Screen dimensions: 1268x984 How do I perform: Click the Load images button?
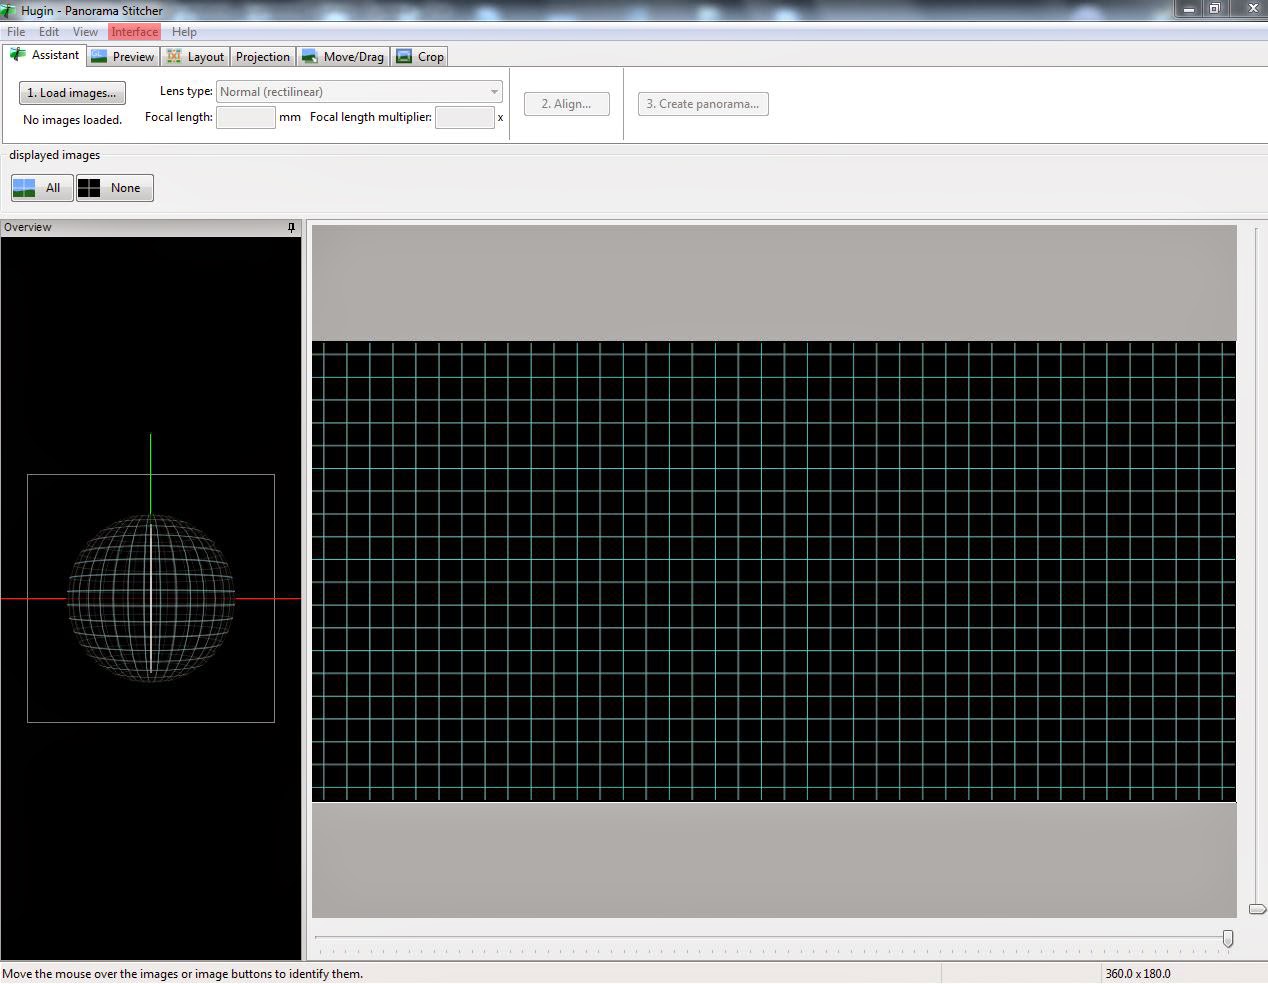coord(71,92)
